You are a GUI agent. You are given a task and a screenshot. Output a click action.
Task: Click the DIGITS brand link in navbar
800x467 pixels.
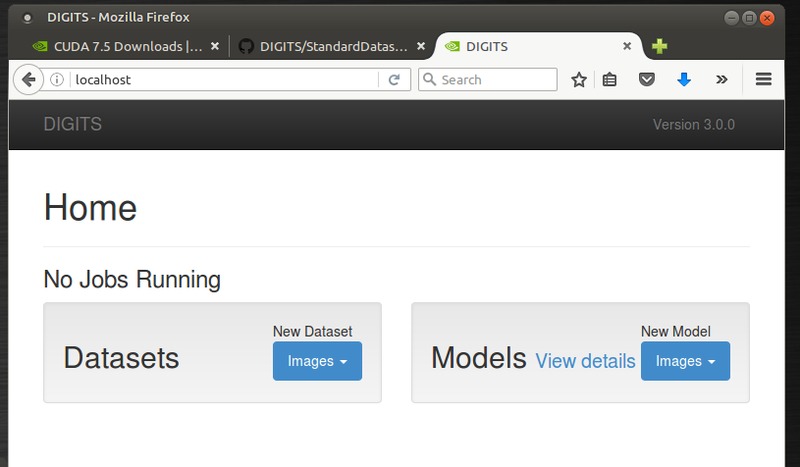(72, 125)
